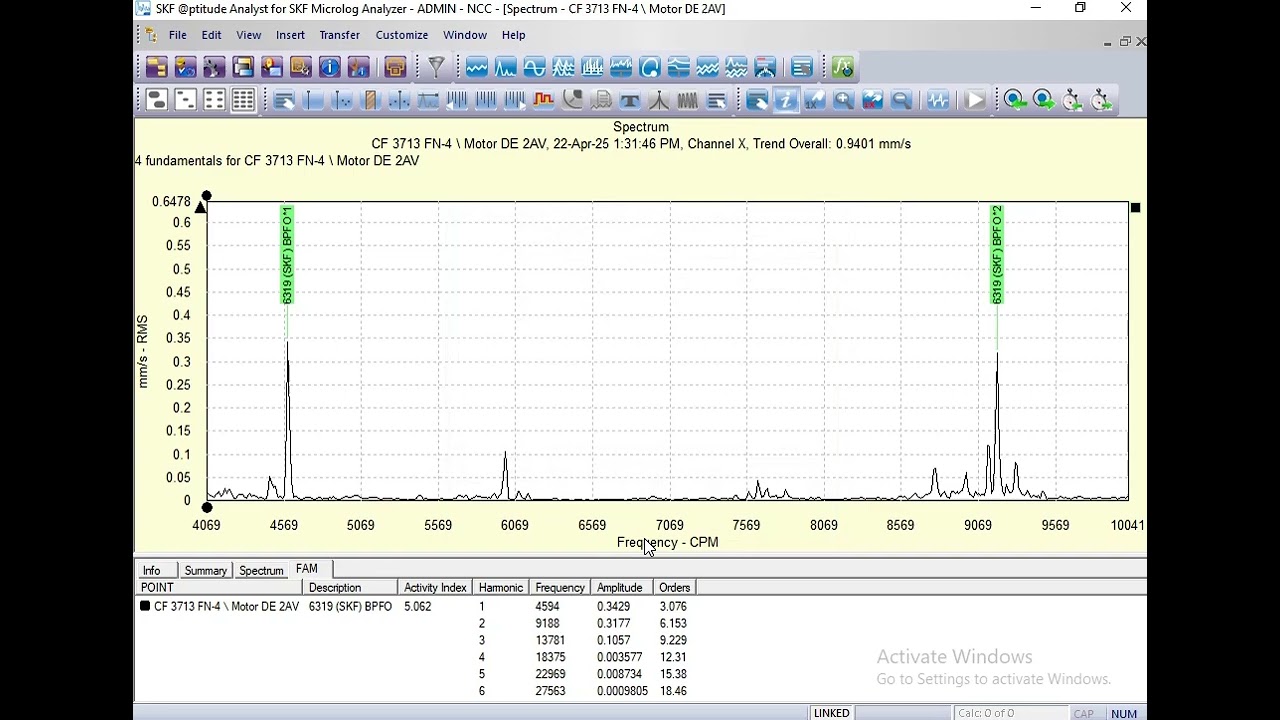1280x720 pixels.
Task: Click the Frequency - CPM axis label
Action: (667, 542)
